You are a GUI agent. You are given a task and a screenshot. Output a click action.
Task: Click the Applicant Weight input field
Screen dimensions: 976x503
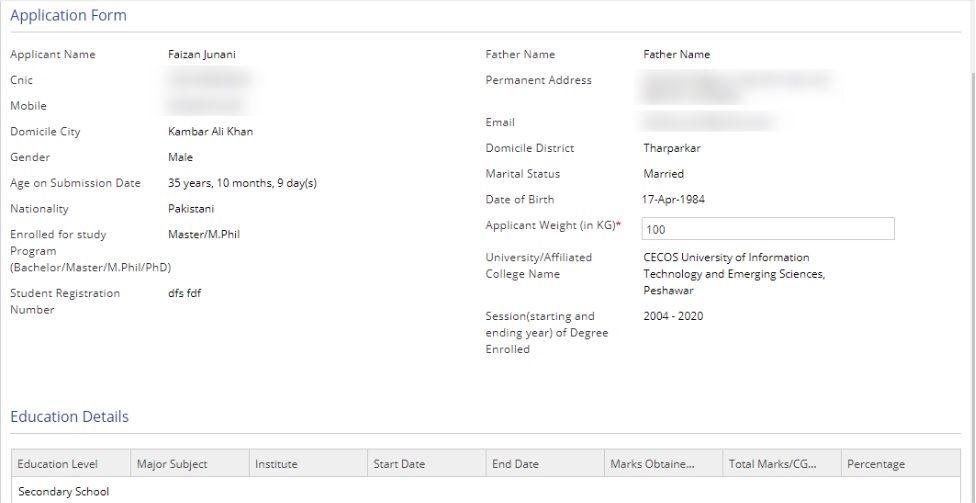(x=767, y=229)
